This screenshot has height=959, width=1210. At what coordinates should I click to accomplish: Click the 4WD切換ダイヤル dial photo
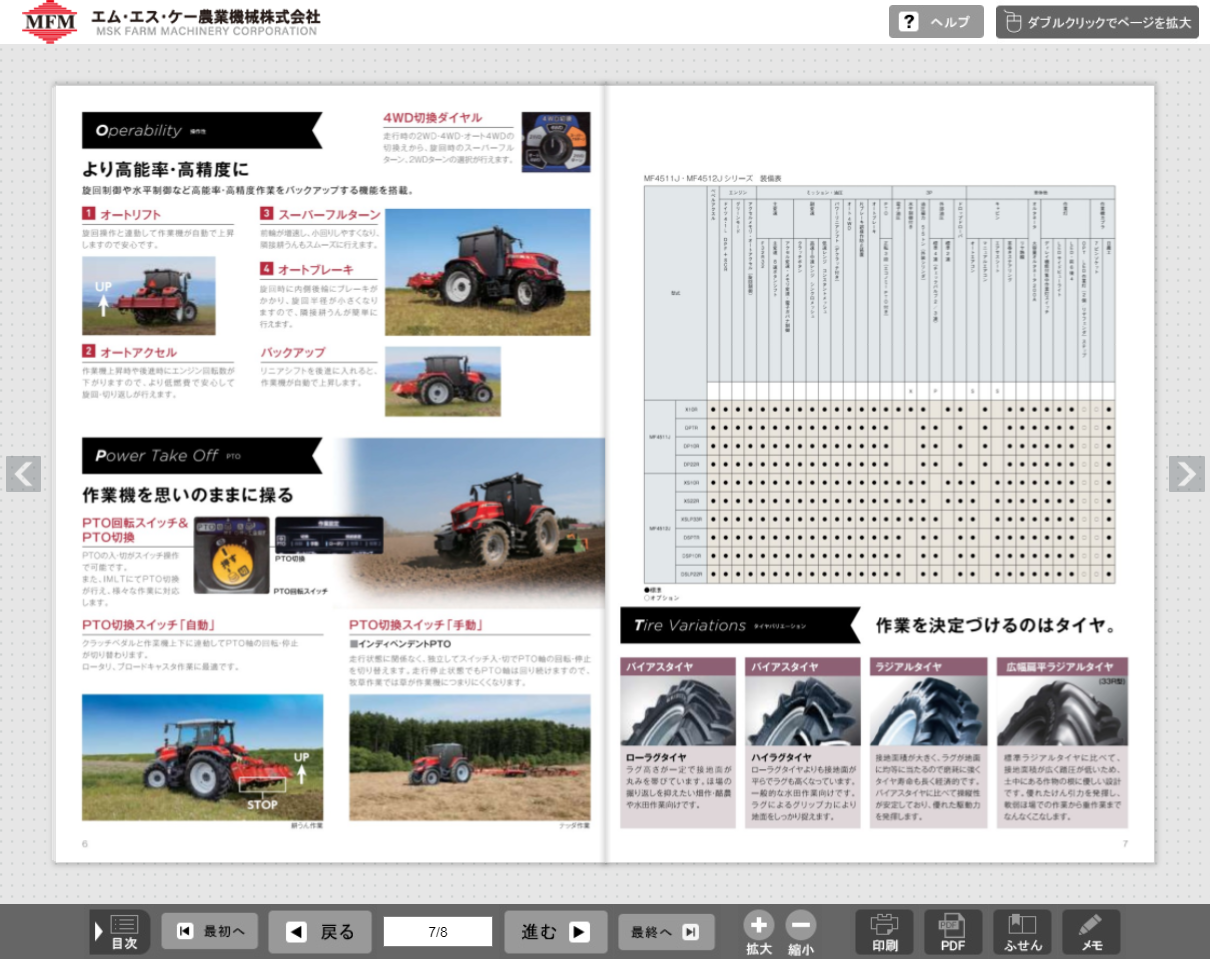[556, 142]
